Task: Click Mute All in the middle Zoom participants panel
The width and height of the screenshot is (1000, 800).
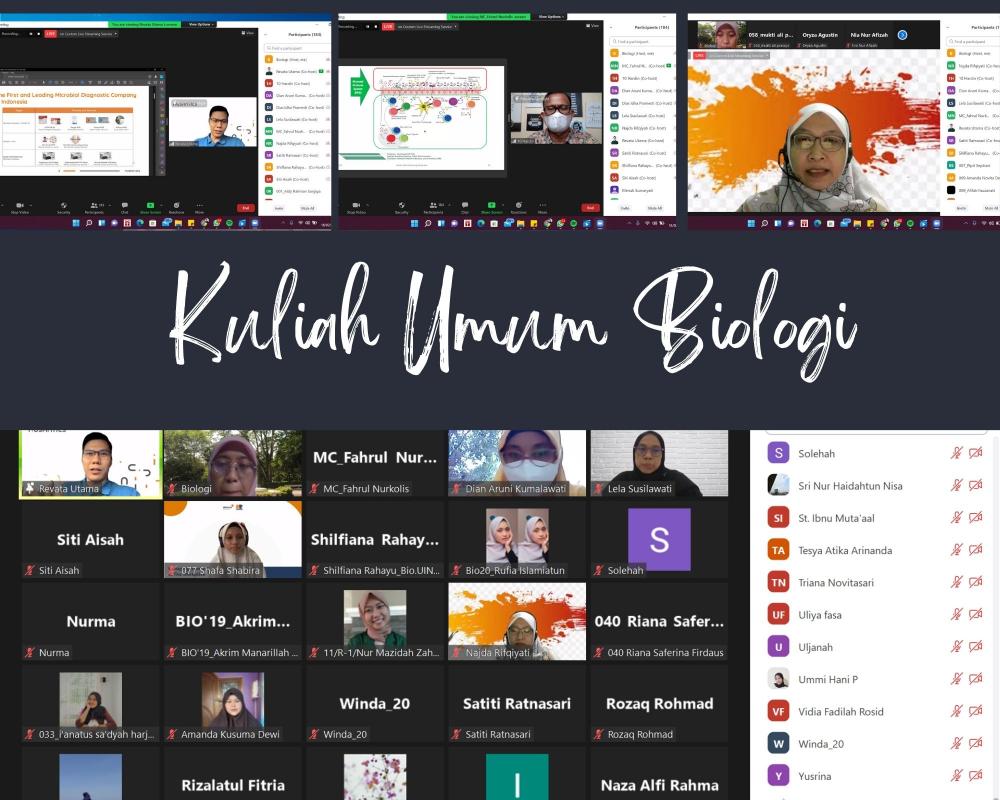Action: [x=653, y=208]
